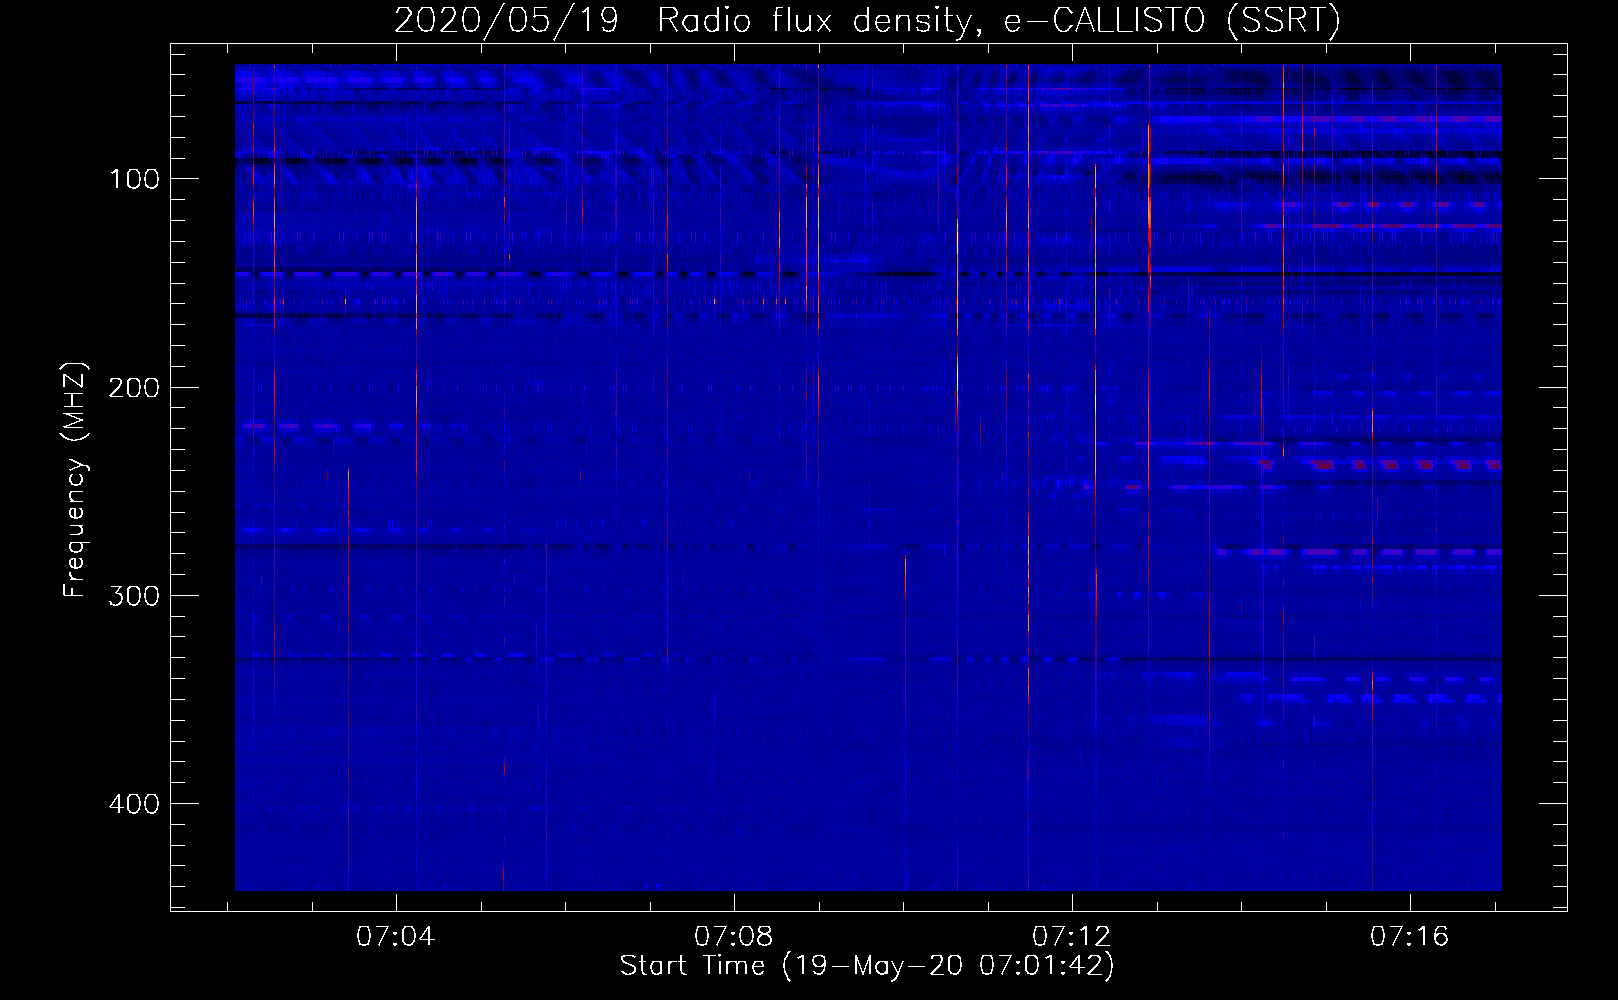Click the 'Frequency (MHZ)' y-axis label
The width and height of the screenshot is (1618, 1000).
pyautogui.click(x=76, y=479)
